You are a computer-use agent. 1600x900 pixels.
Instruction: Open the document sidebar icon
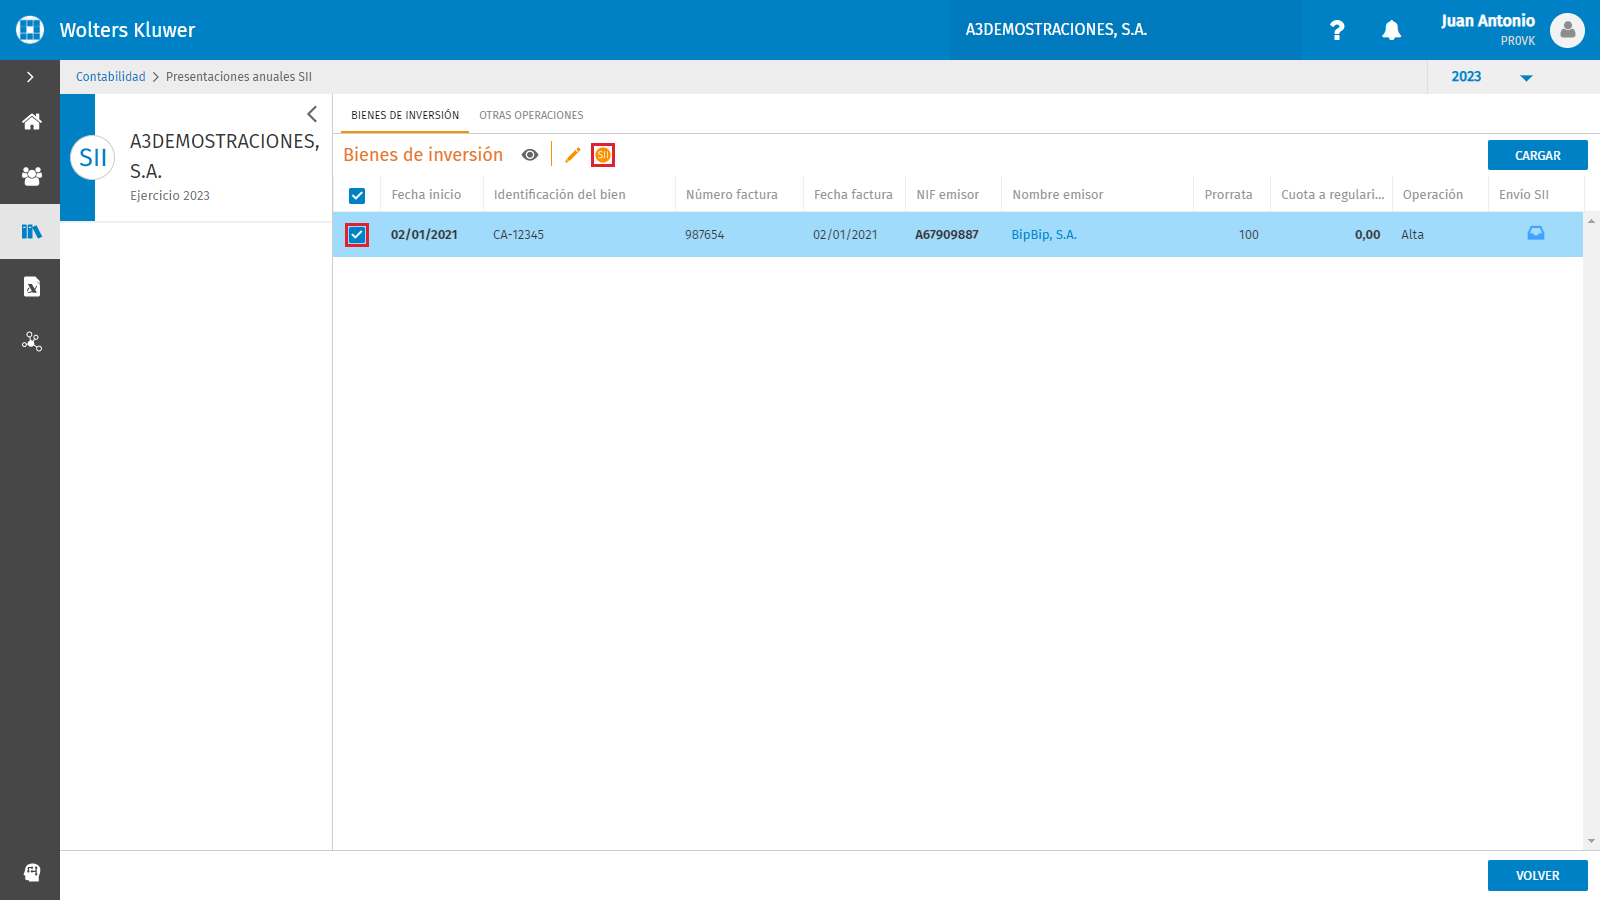point(32,287)
